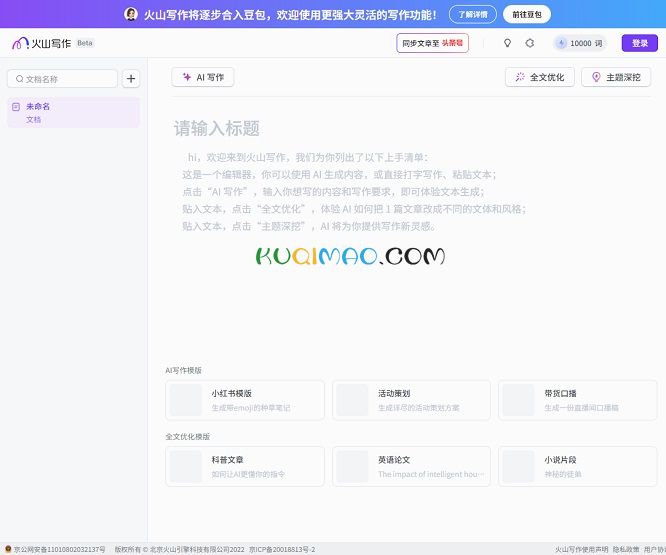Choose the 小红书模版 template card
This screenshot has width=666, height=555.
245,400
